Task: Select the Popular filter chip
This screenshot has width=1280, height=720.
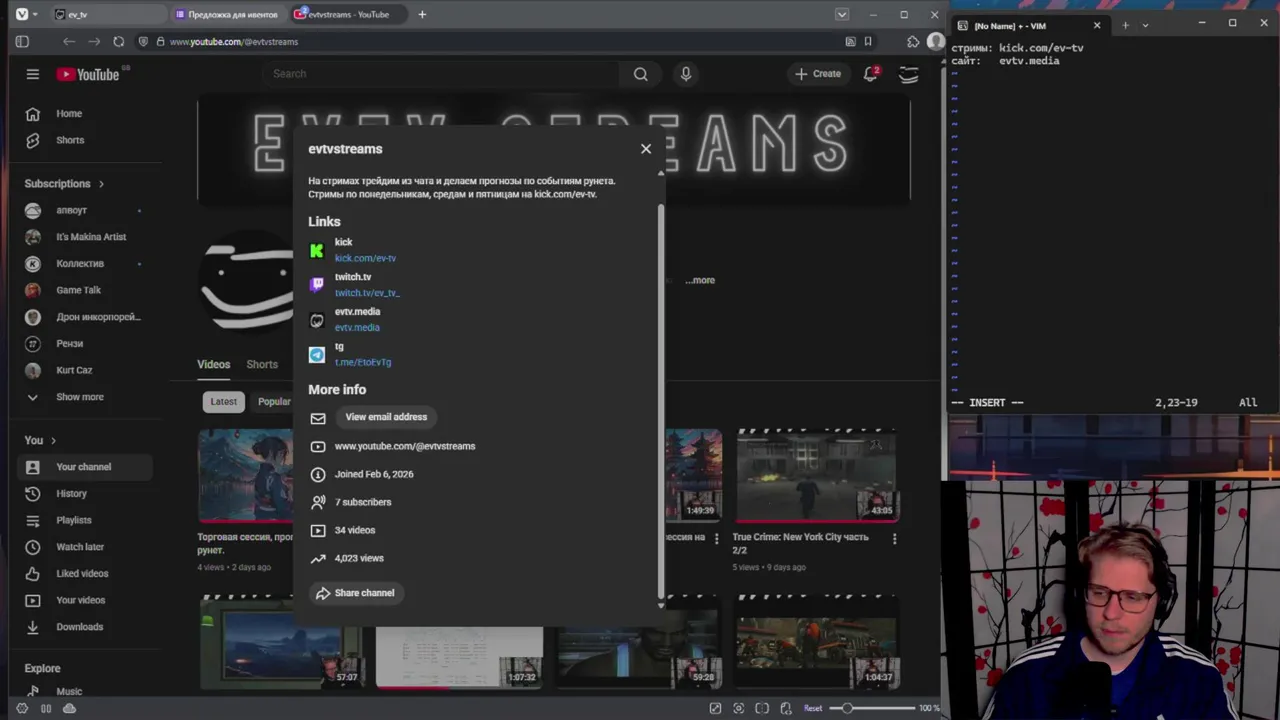Action: point(272,402)
